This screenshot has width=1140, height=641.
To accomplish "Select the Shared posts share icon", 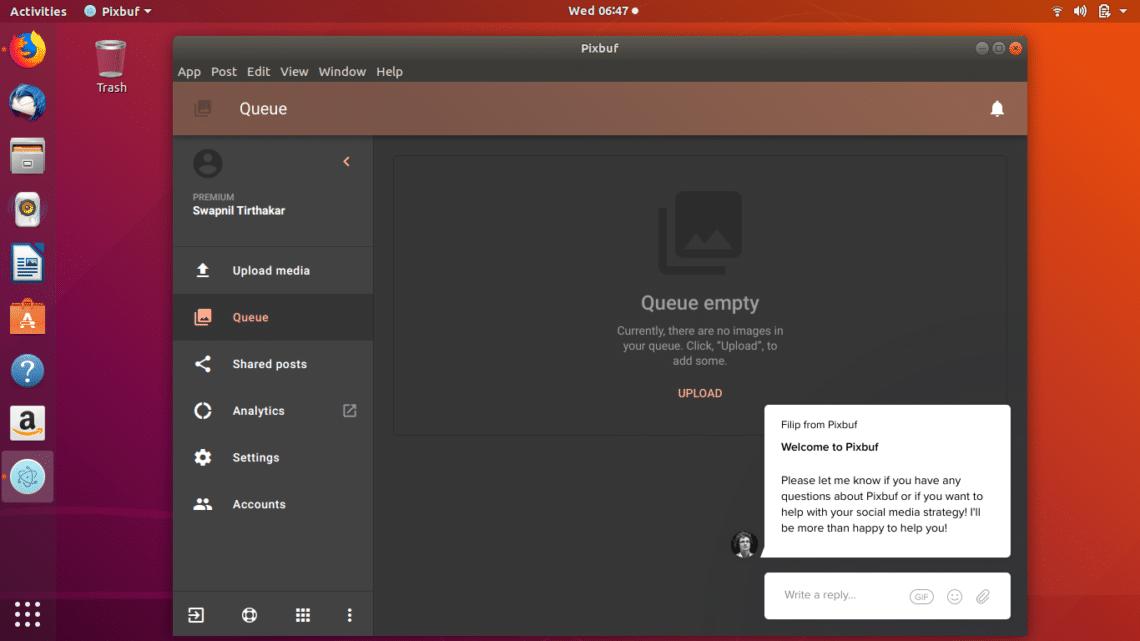I will (201, 364).
